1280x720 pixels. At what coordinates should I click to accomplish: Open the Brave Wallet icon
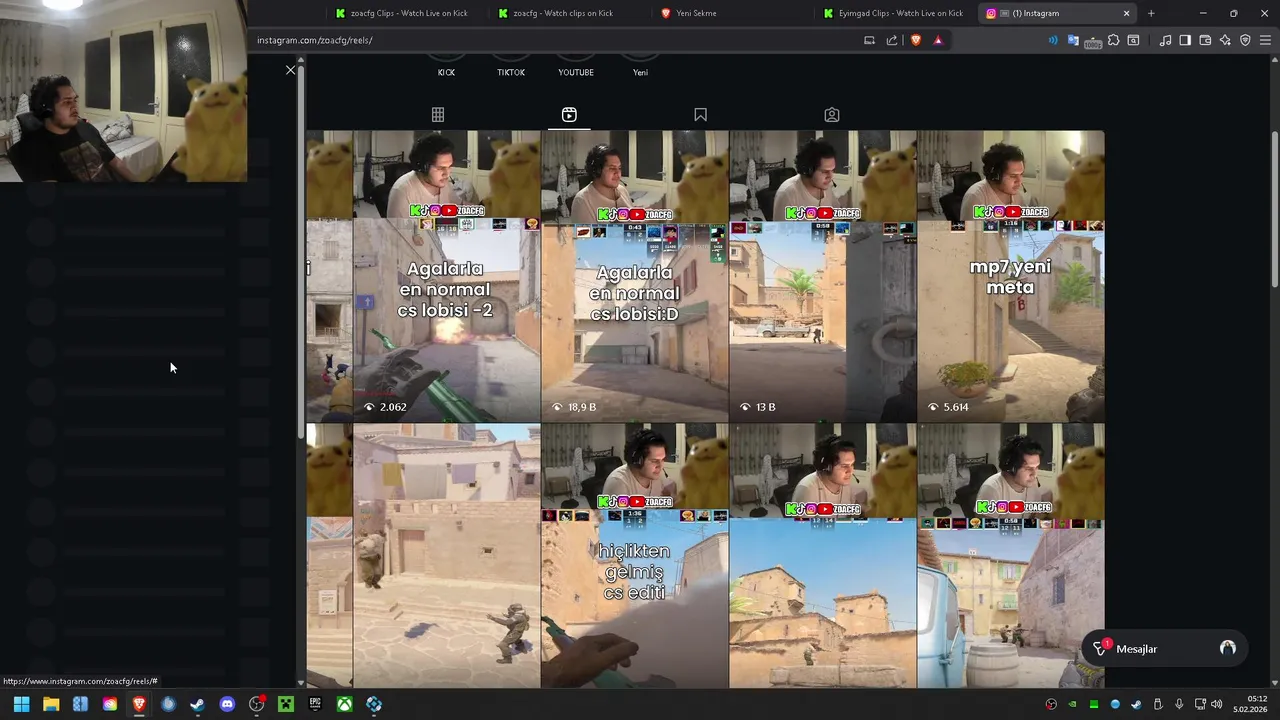coord(1205,40)
